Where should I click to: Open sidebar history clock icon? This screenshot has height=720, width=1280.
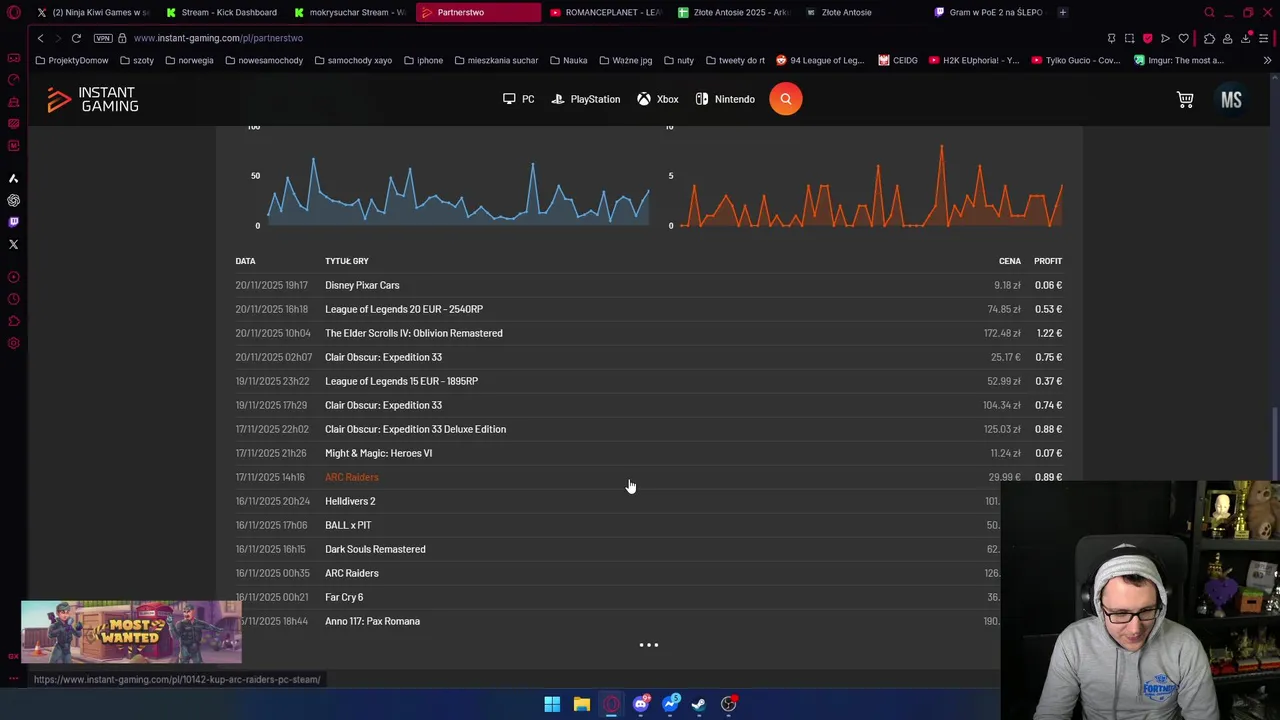pos(13,299)
